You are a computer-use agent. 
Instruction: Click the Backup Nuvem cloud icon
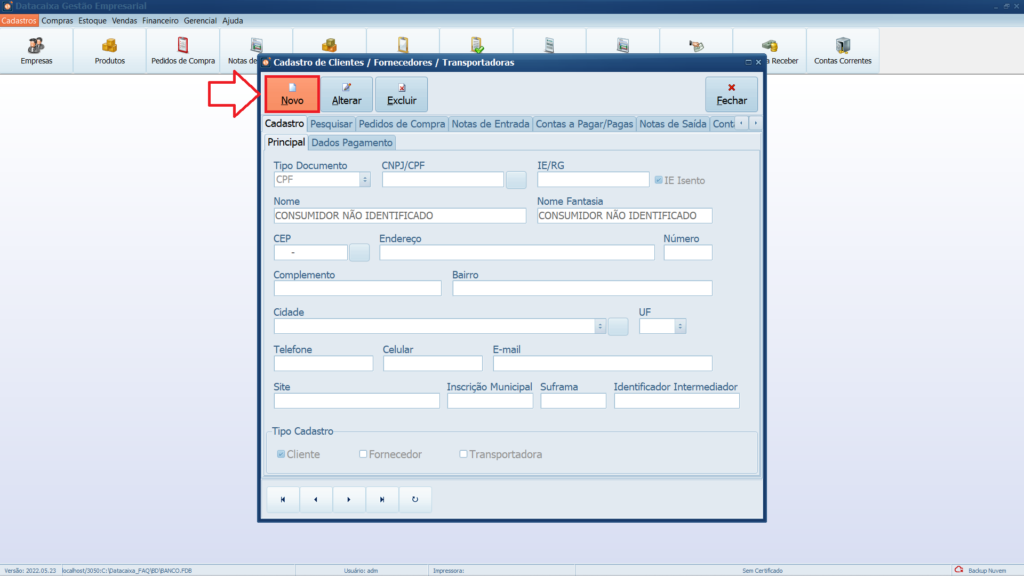(959, 570)
